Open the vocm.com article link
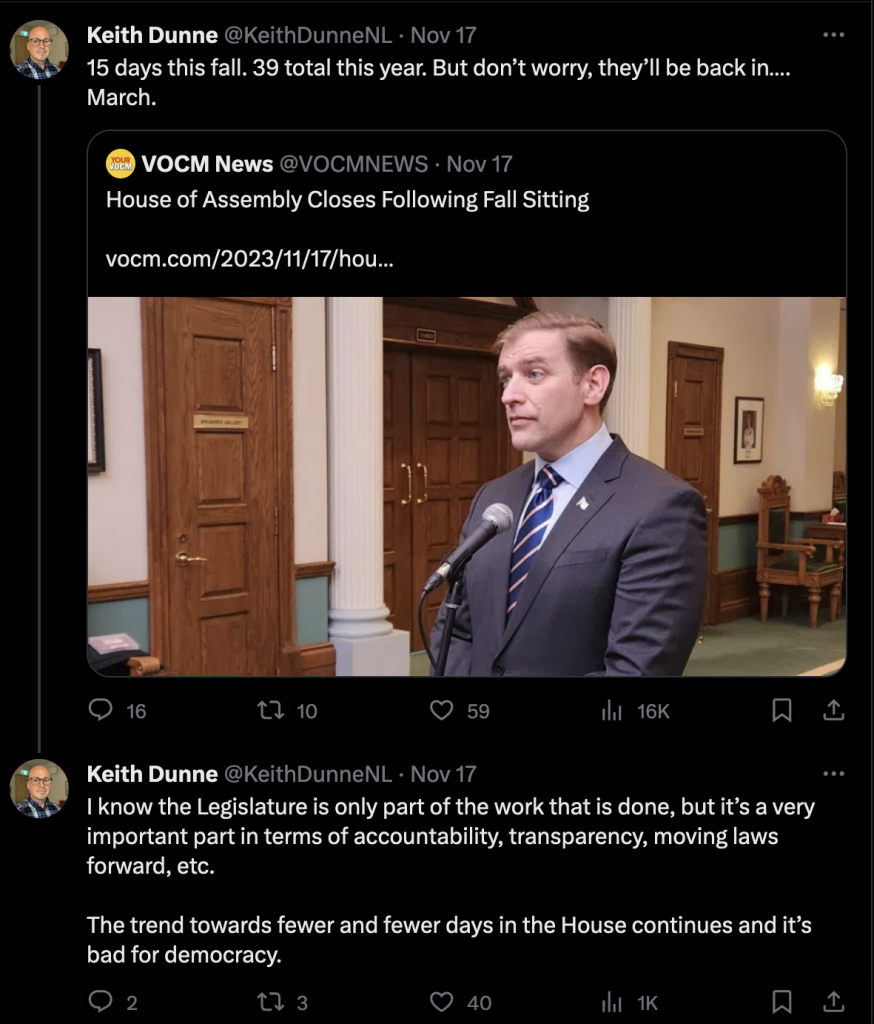This screenshot has height=1024, width=874. click(x=251, y=259)
